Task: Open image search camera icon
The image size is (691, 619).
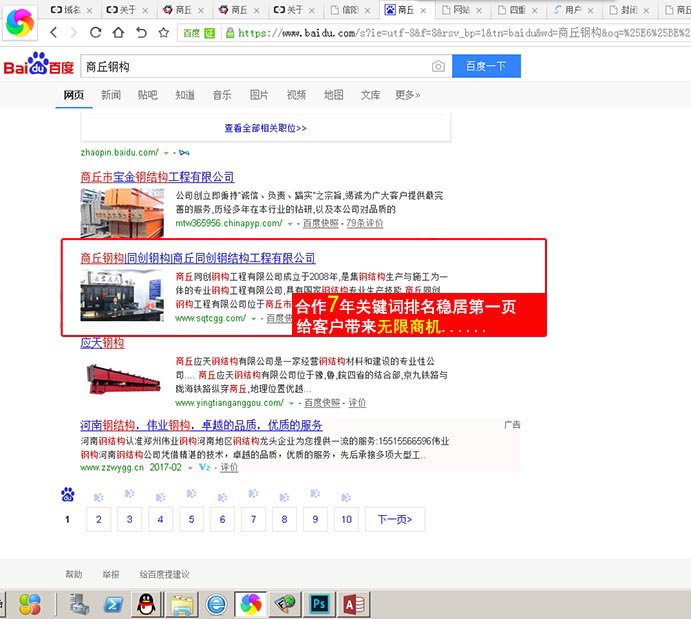Action: [438, 66]
